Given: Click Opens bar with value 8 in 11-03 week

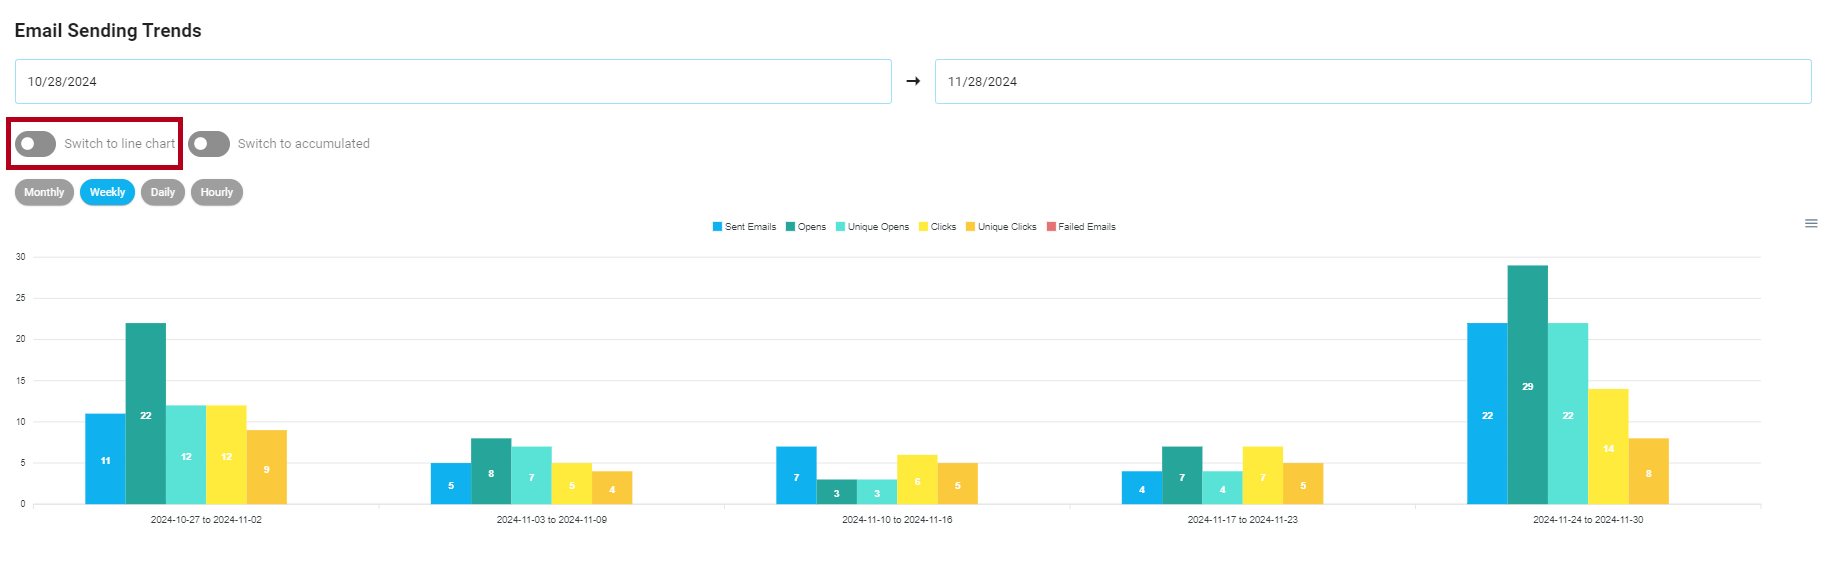Looking at the screenshot, I should tap(491, 471).
